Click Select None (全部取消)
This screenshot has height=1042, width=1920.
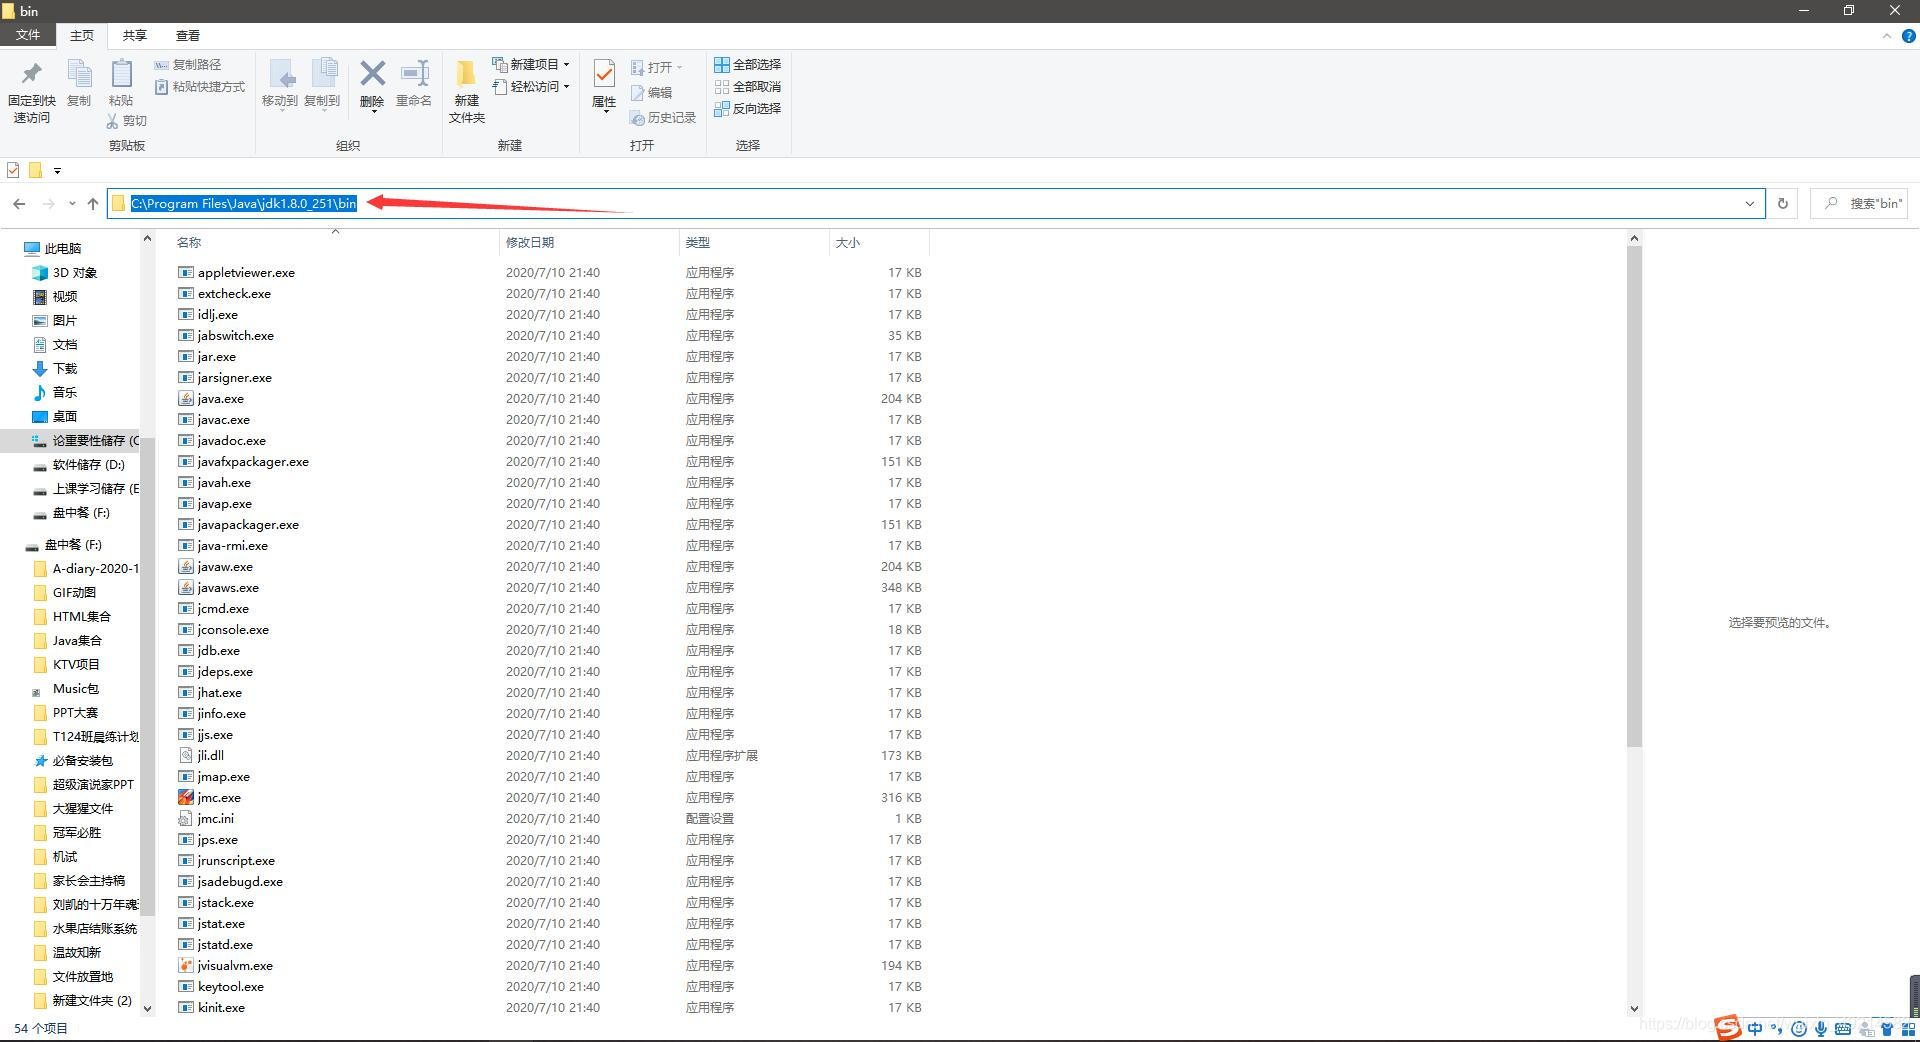(x=747, y=86)
